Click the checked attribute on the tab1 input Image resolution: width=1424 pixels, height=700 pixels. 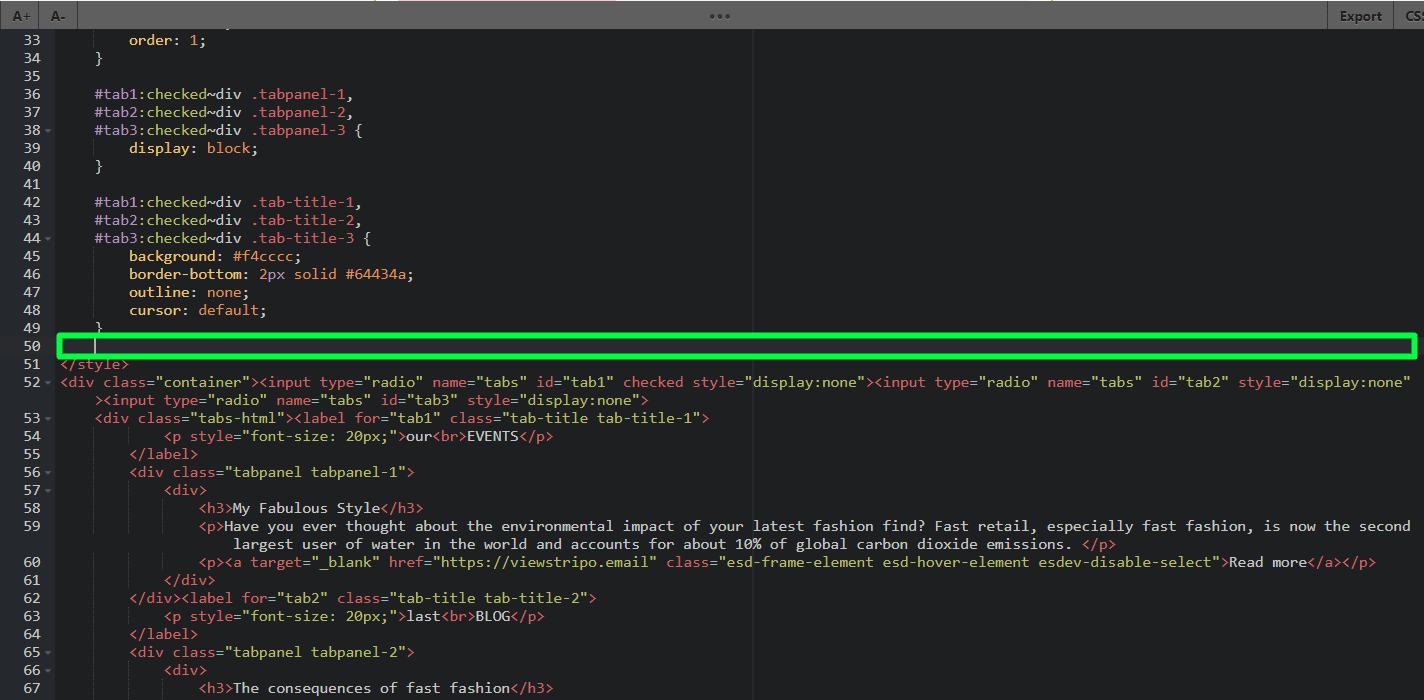(x=653, y=381)
